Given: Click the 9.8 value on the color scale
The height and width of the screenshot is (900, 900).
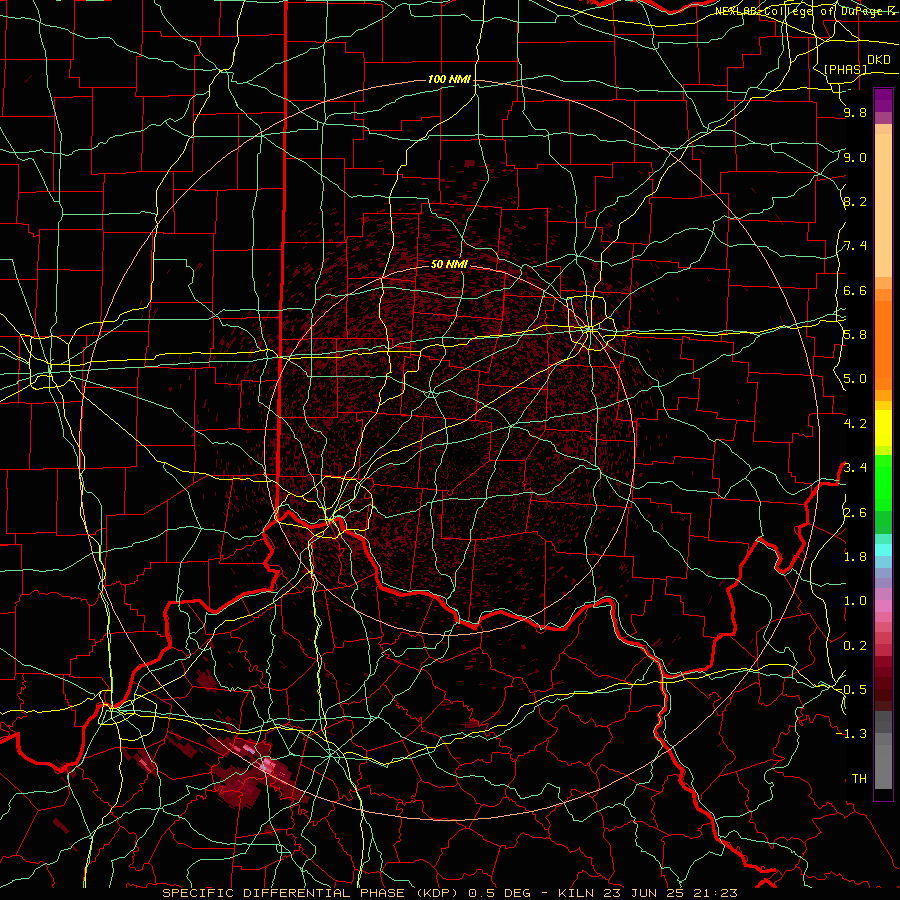Looking at the screenshot, I should point(855,113).
